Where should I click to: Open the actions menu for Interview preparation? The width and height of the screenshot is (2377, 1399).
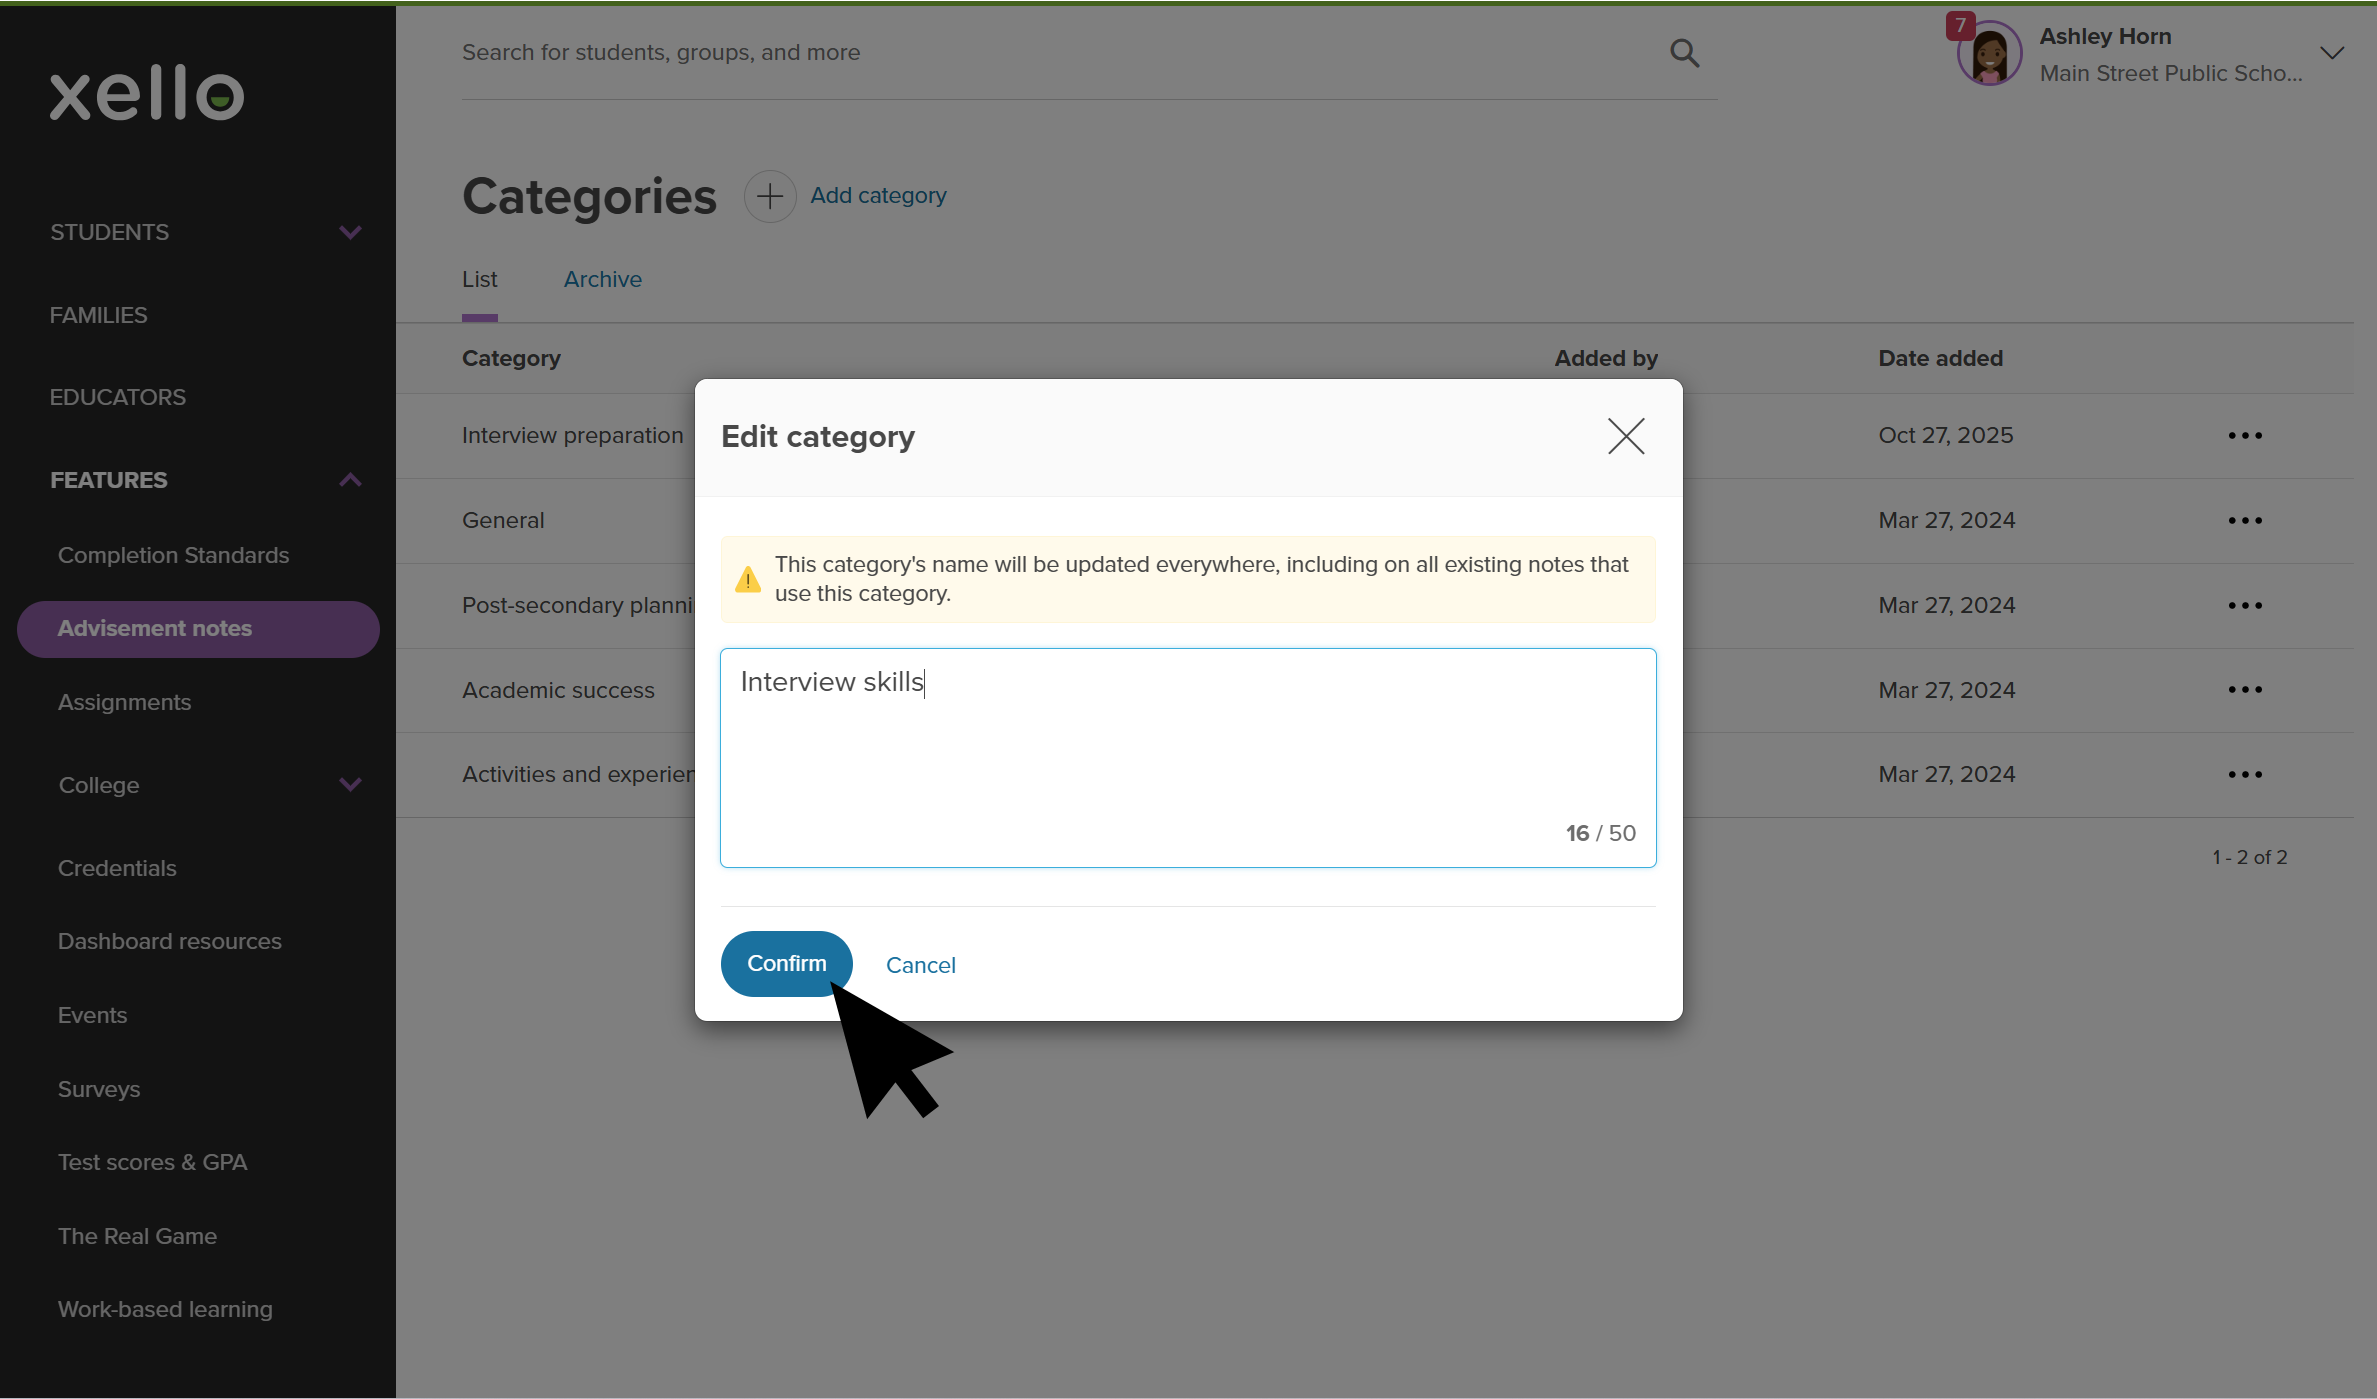pos(2244,435)
